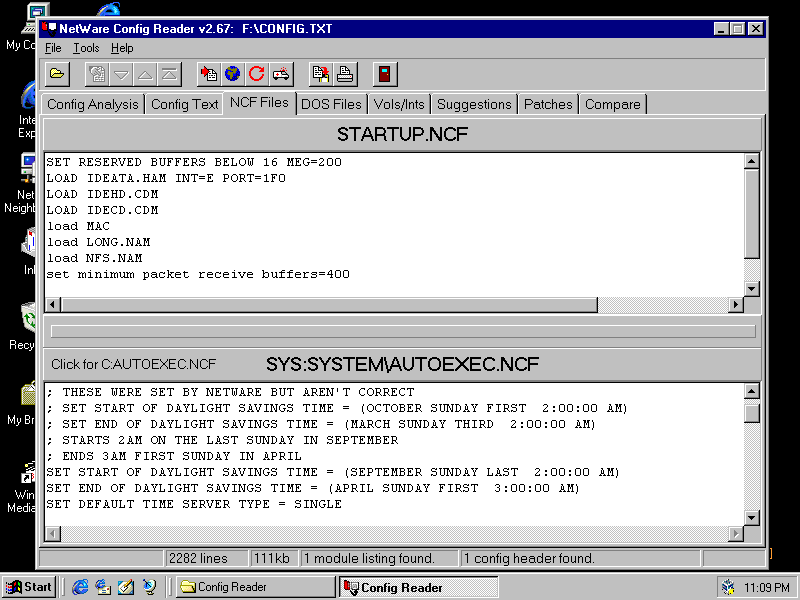This screenshot has width=800, height=600.
Task: Click the active Config Reader app taskbar button
Action: pos(418,587)
